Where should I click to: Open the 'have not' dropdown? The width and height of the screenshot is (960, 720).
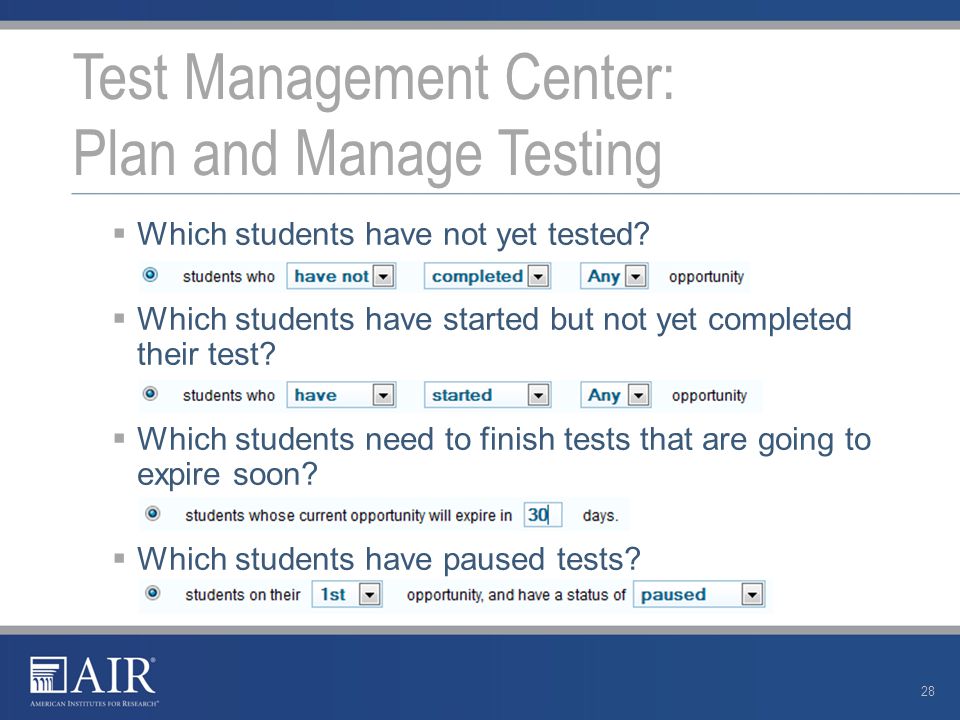pos(341,276)
